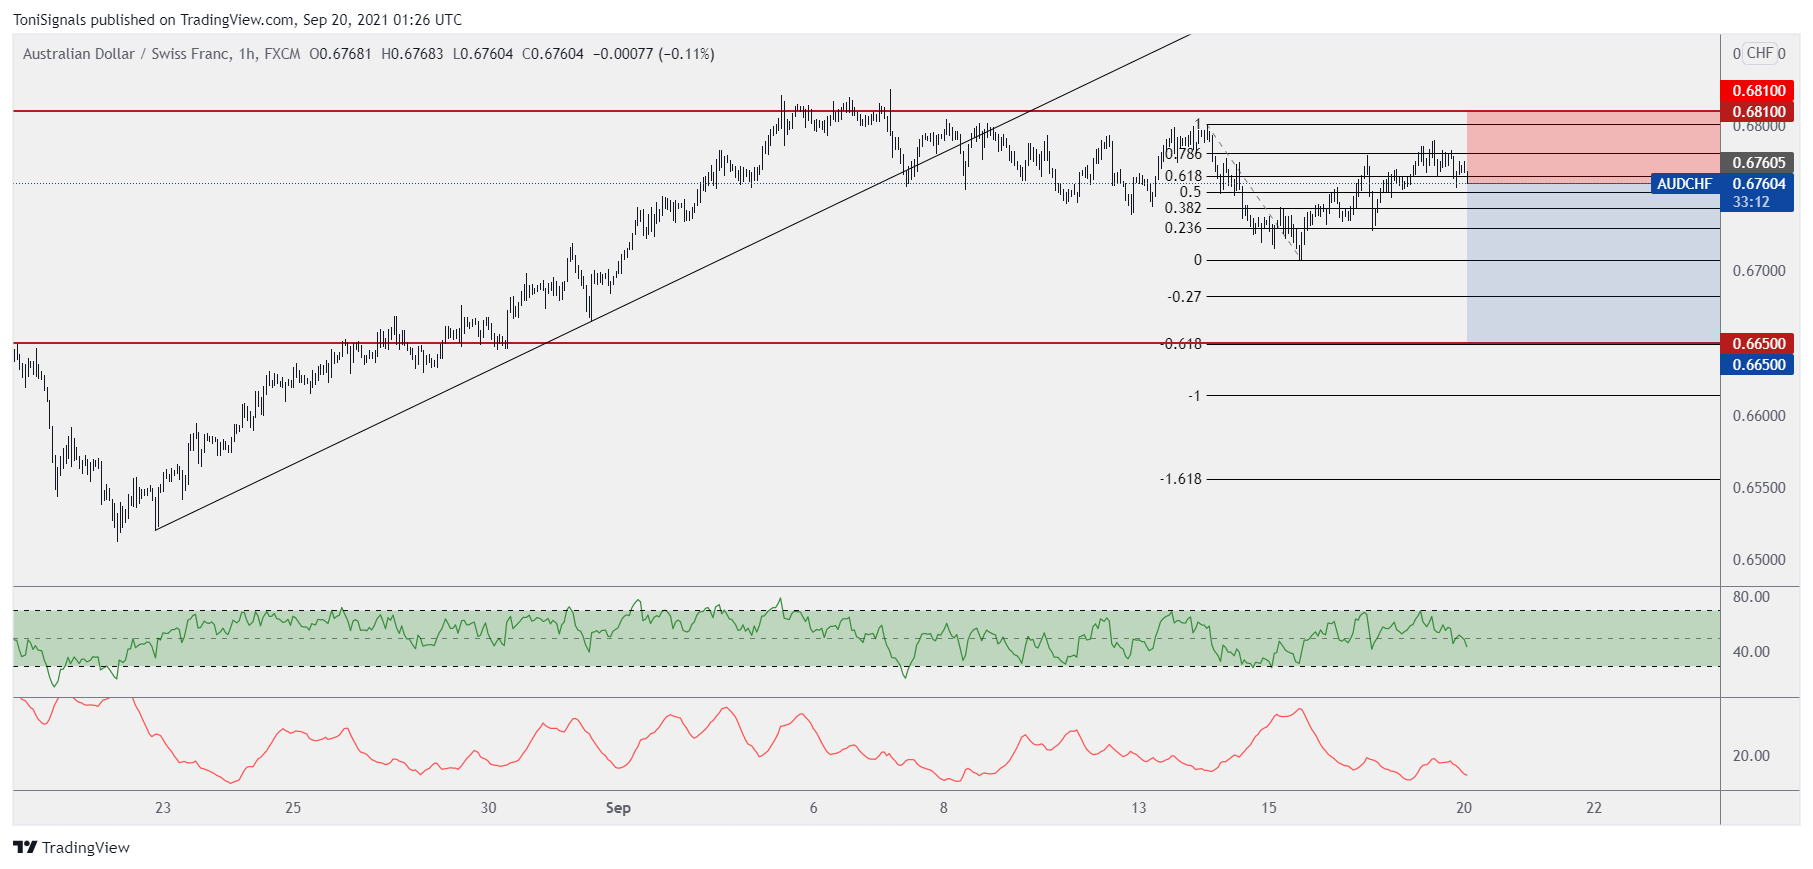Click the countdown timer 33:12 label
The height and width of the screenshot is (869, 1813).
(x=1751, y=202)
